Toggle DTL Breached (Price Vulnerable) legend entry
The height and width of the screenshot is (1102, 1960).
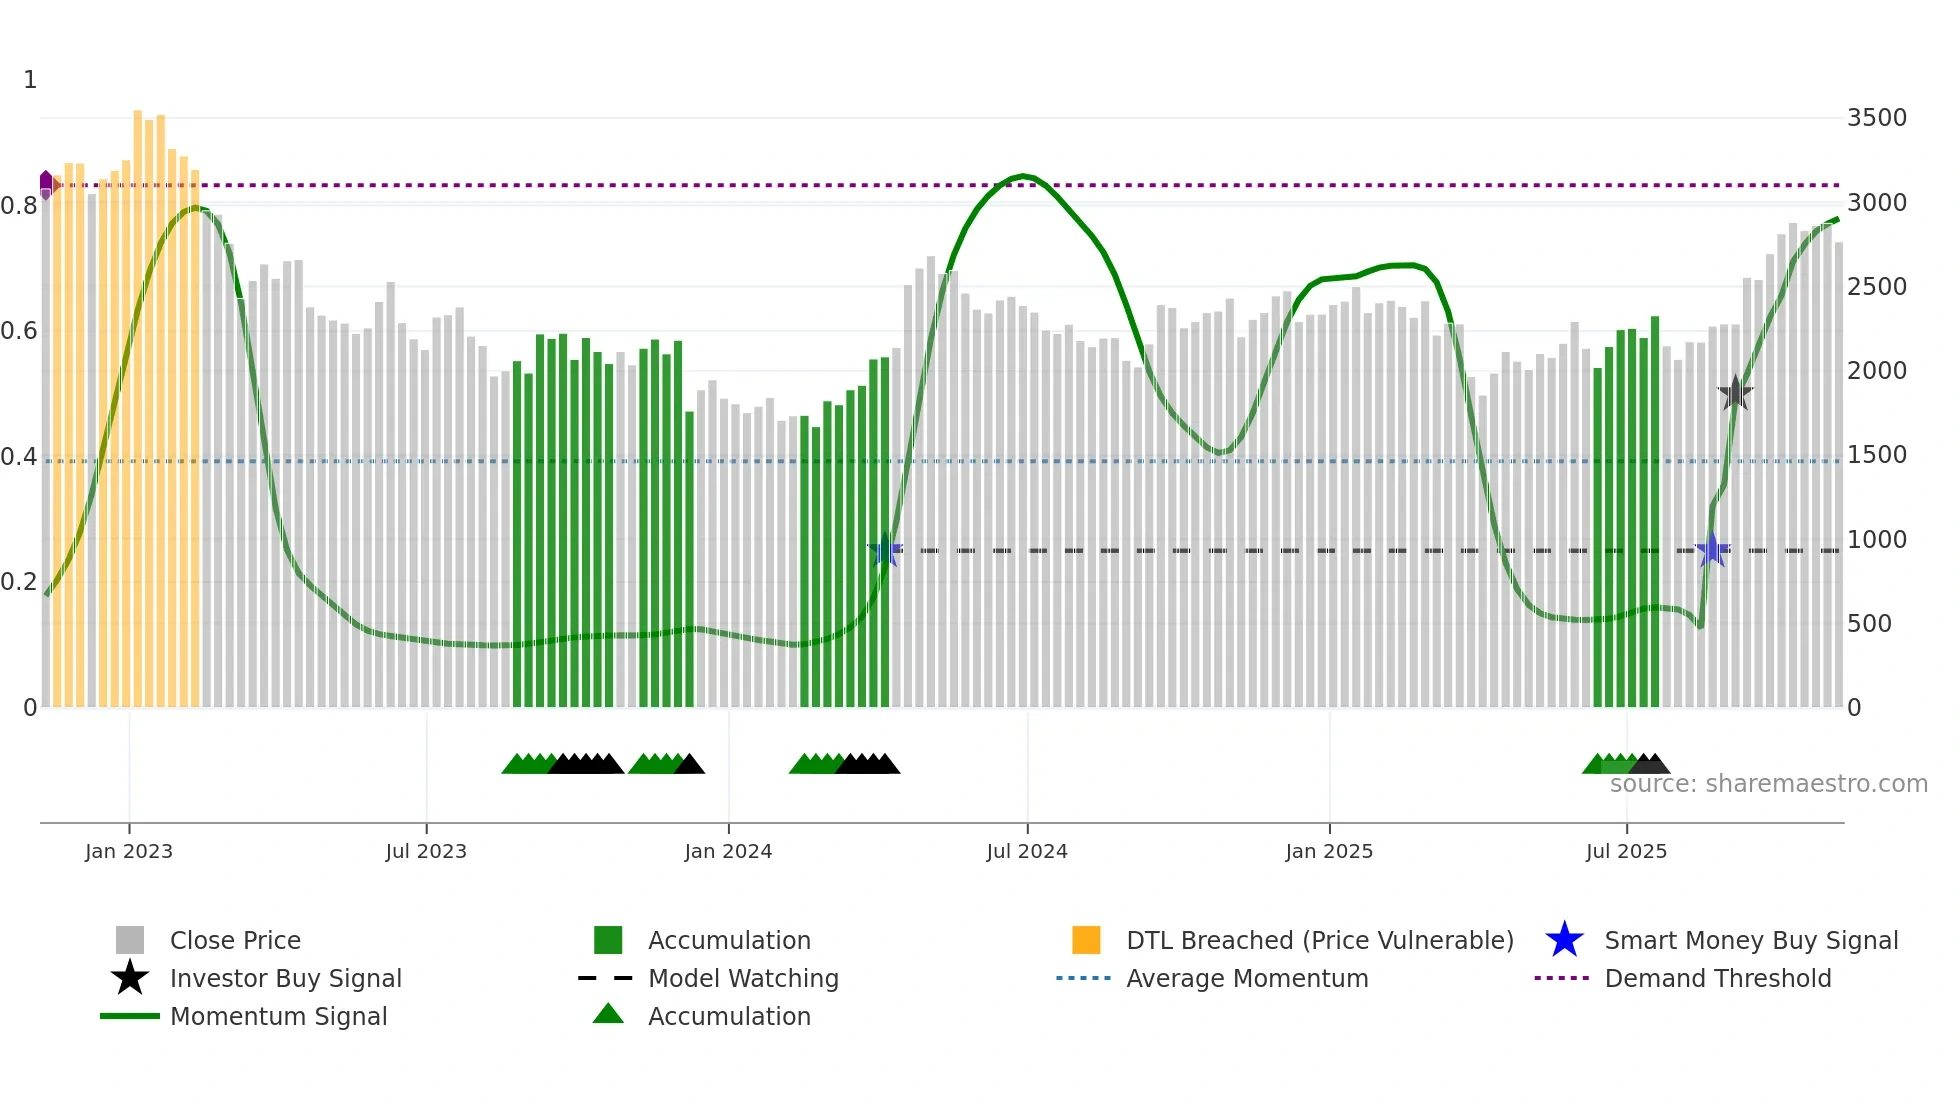pyautogui.click(x=1319, y=940)
